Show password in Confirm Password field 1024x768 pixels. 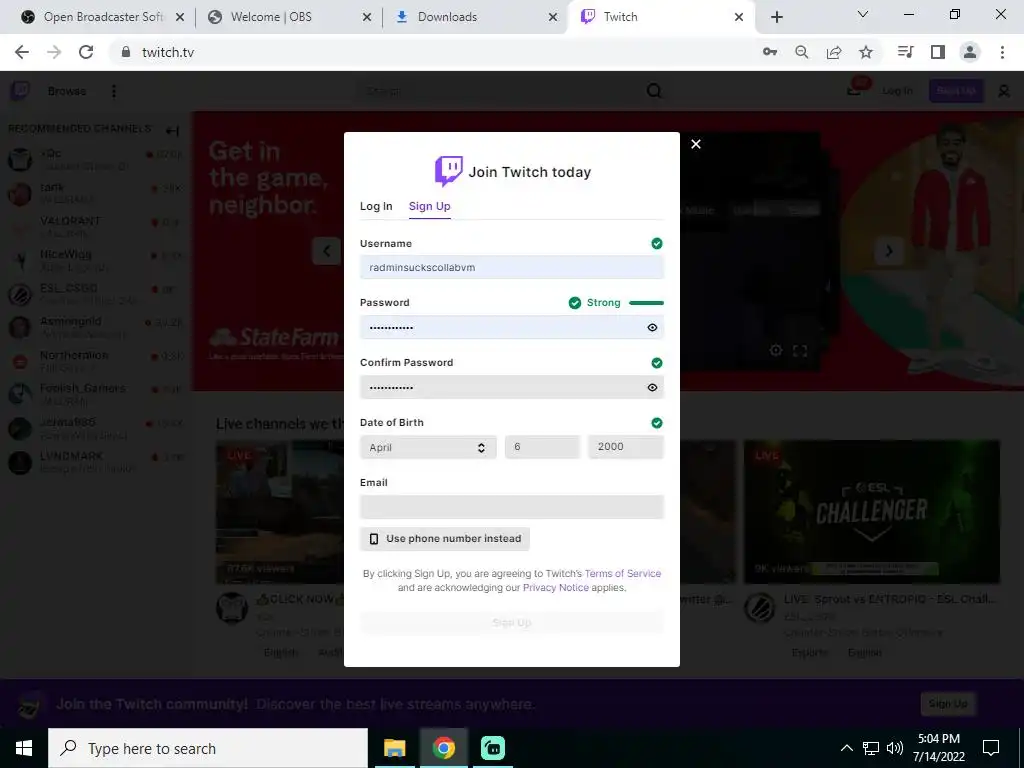pos(652,387)
